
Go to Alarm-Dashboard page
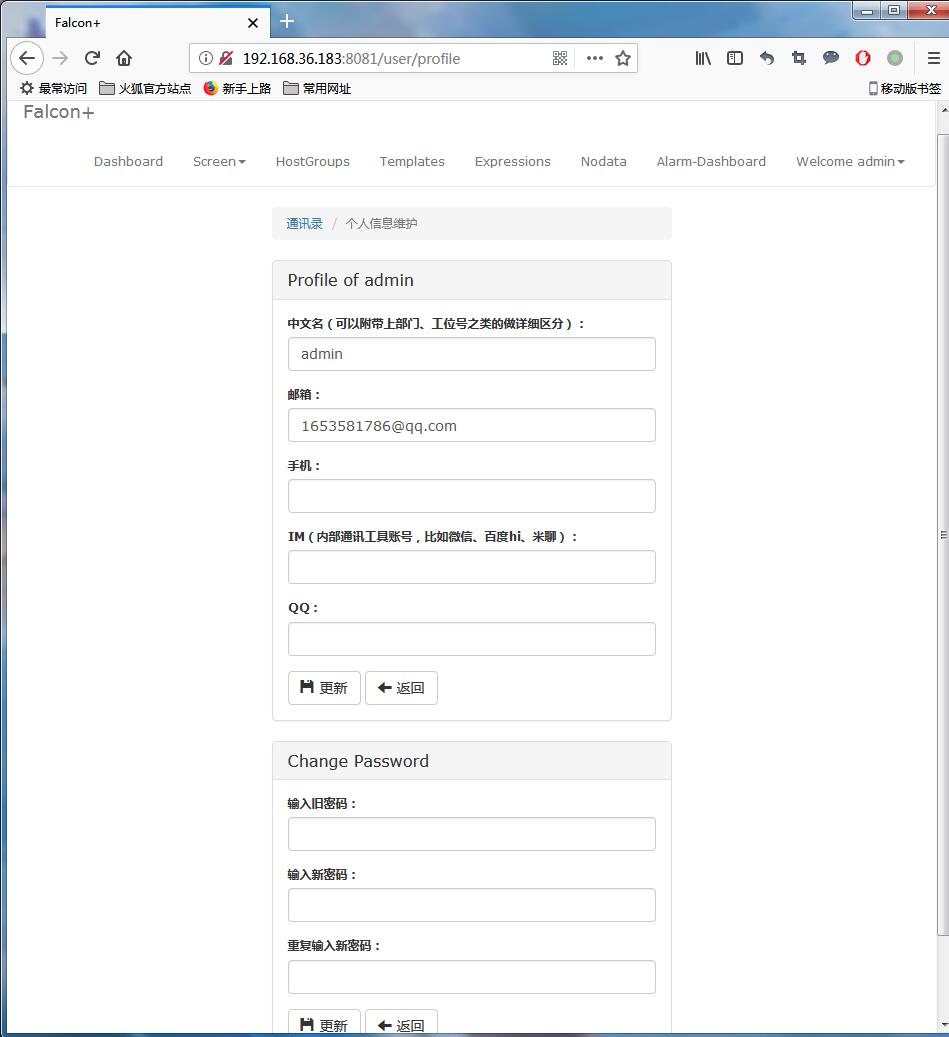coord(711,161)
